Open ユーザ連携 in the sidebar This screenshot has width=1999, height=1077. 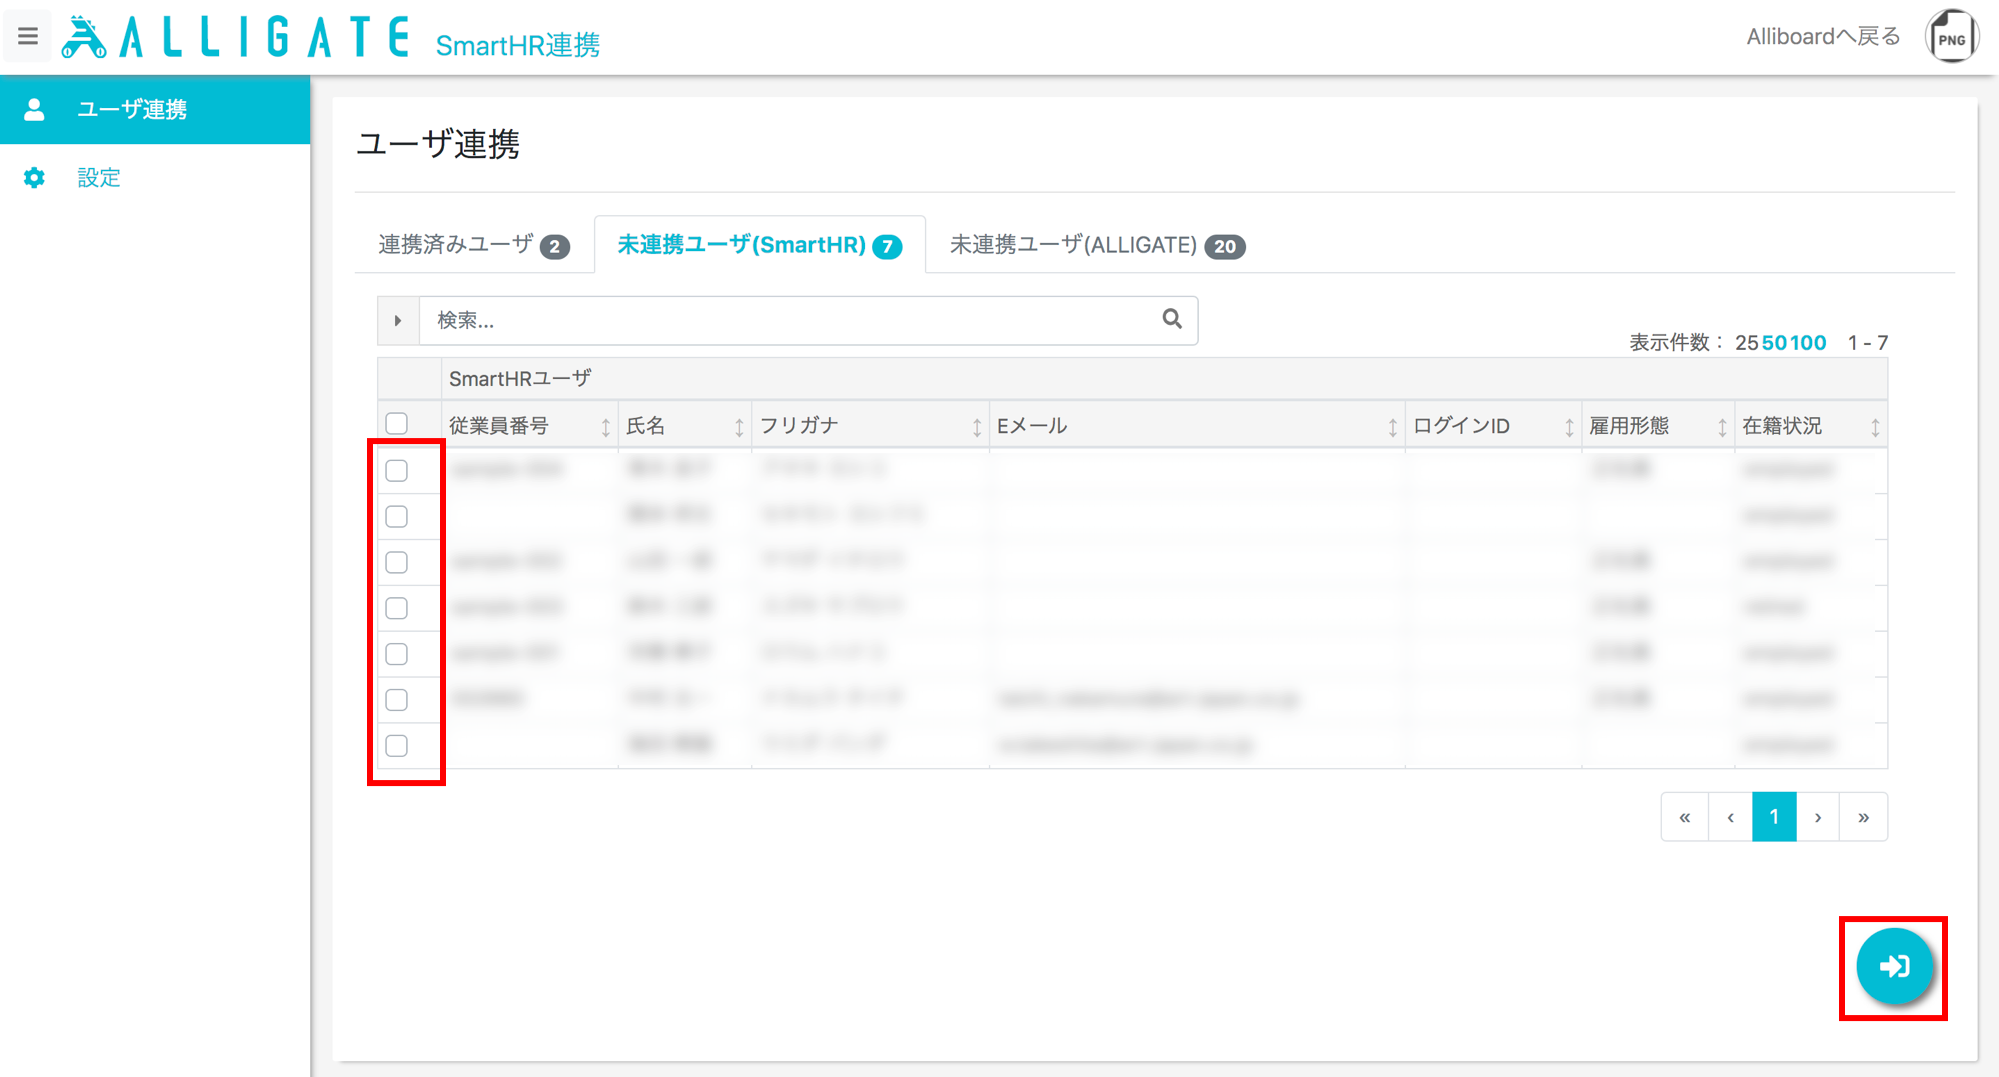tap(155, 109)
